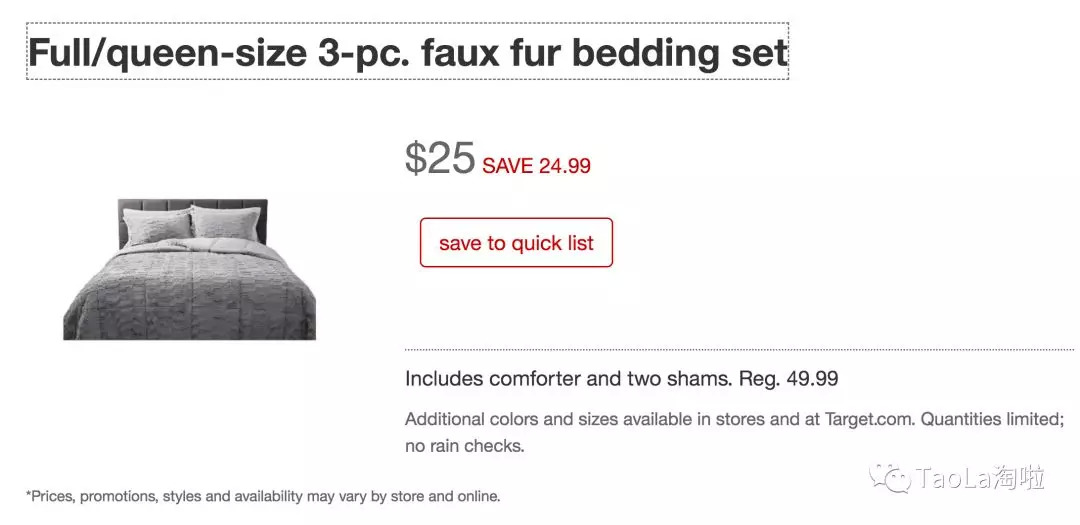Click the dotted divider line above the description
Viewport: 1080px width, 525px height.
coord(740,350)
